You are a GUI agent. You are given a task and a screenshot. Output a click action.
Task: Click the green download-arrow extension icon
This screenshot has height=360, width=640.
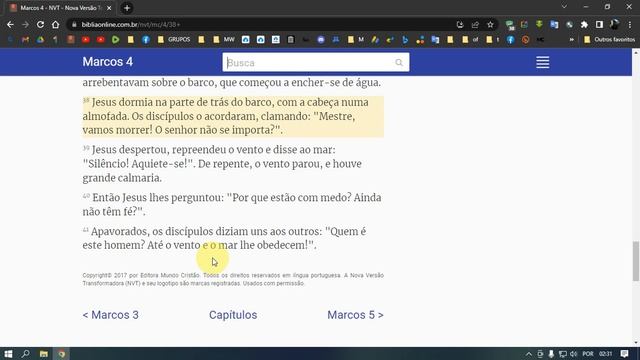point(539,24)
